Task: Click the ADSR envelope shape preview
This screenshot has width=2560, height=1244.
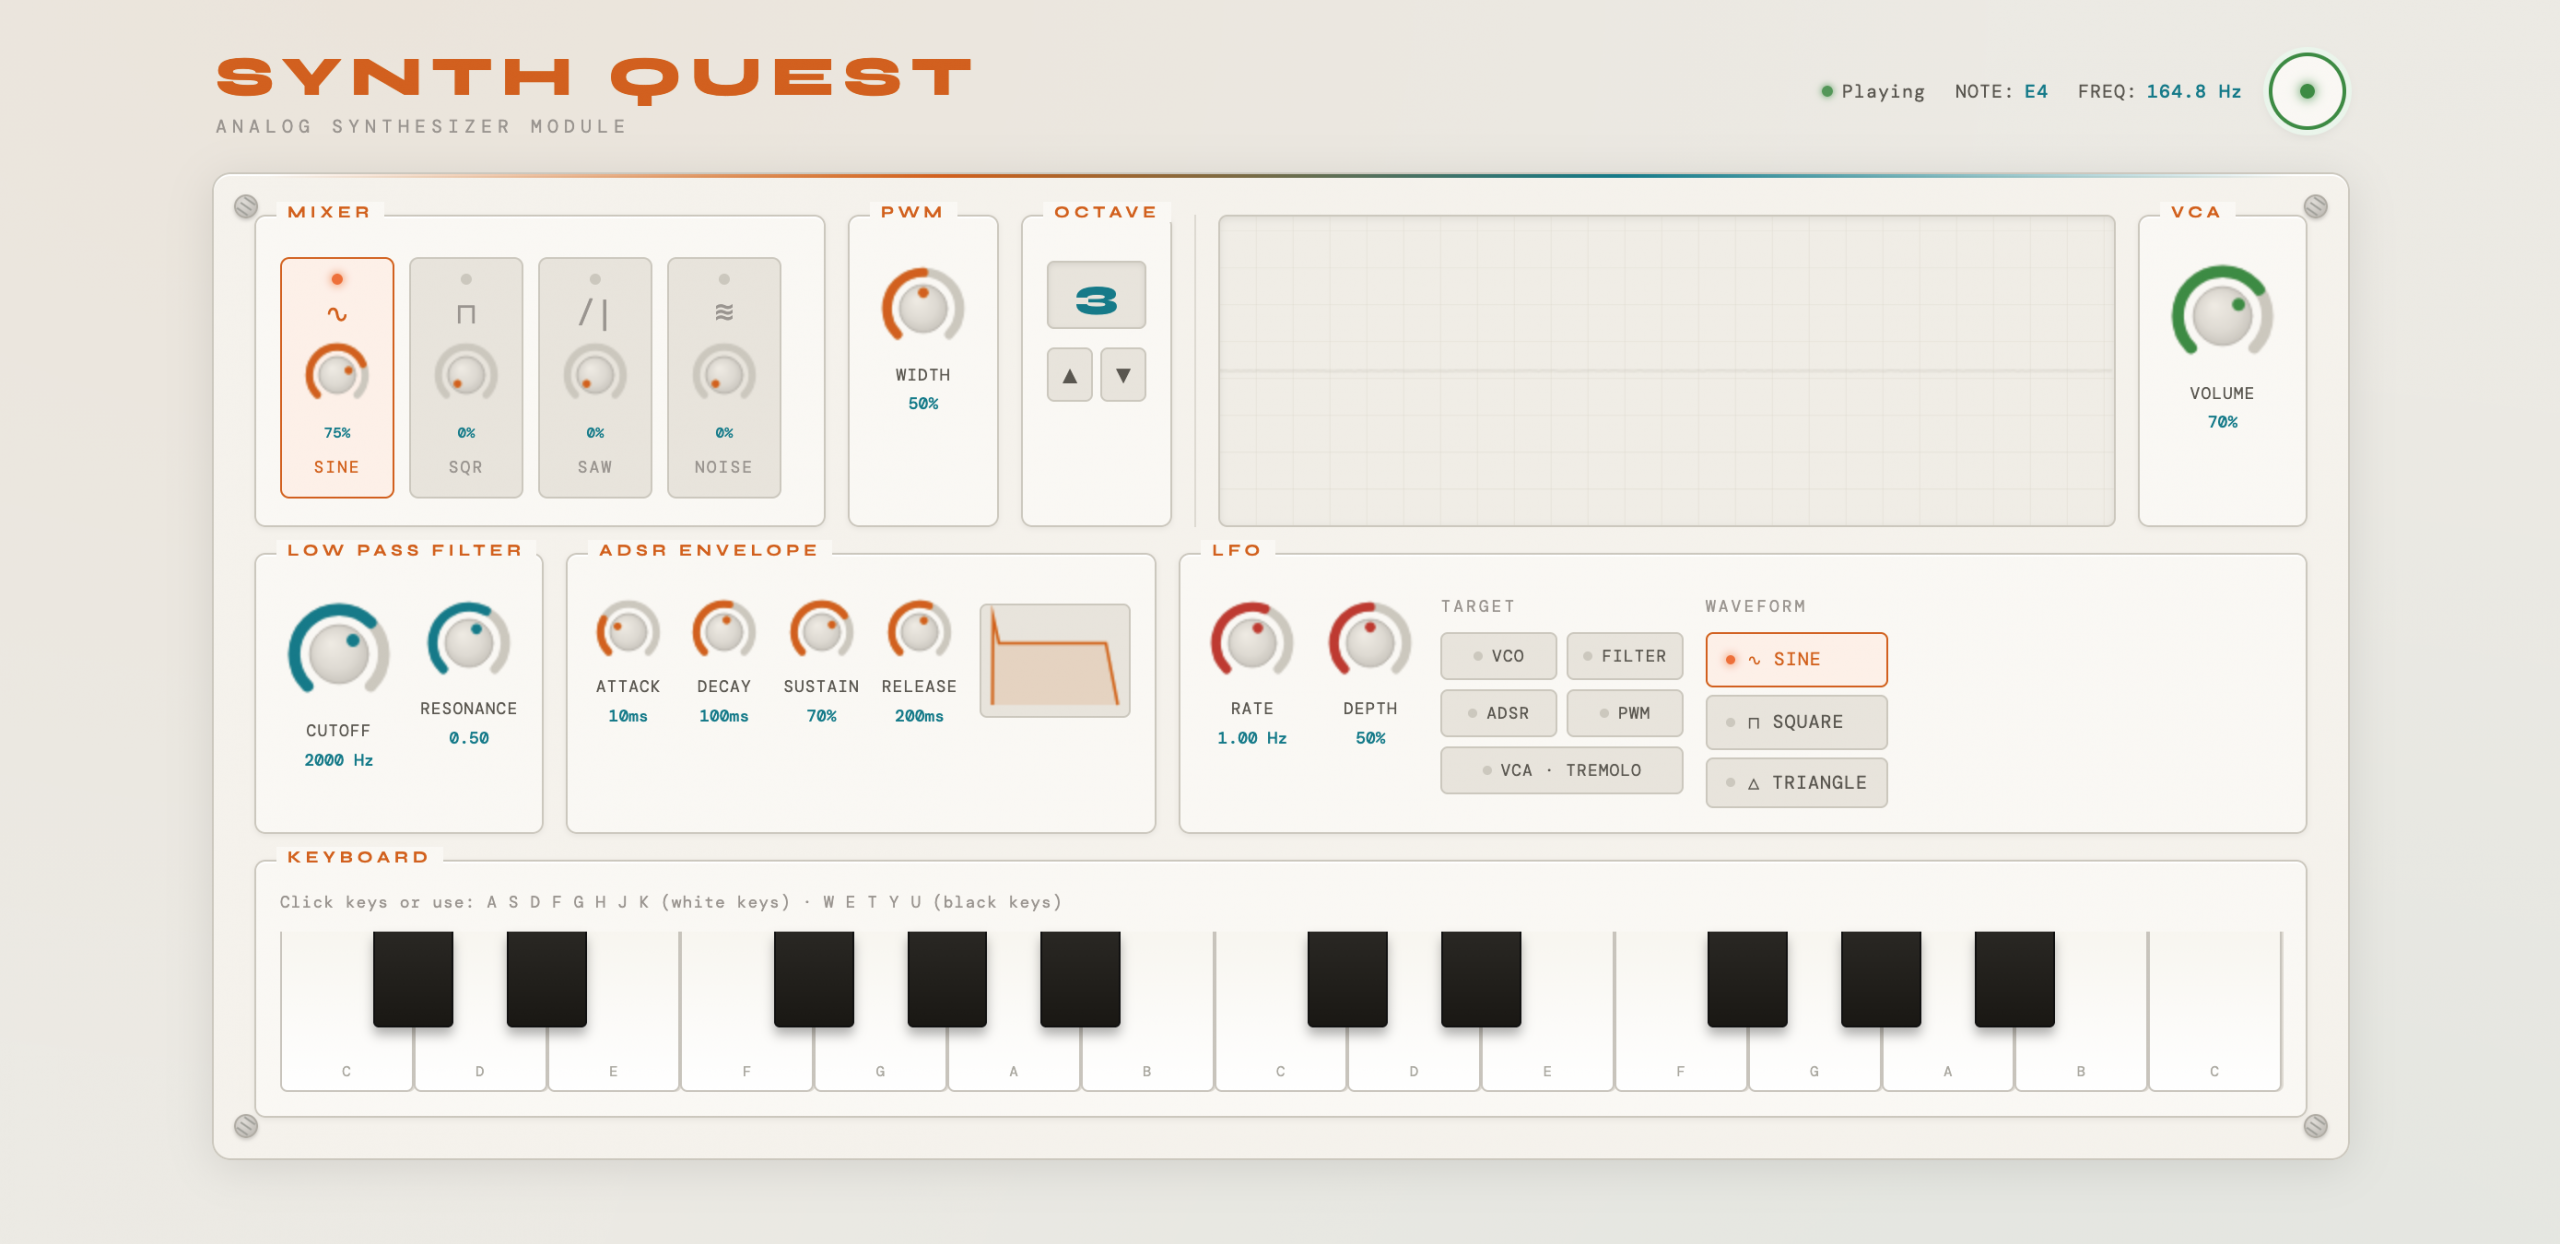Action: click(x=1055, y=660)
